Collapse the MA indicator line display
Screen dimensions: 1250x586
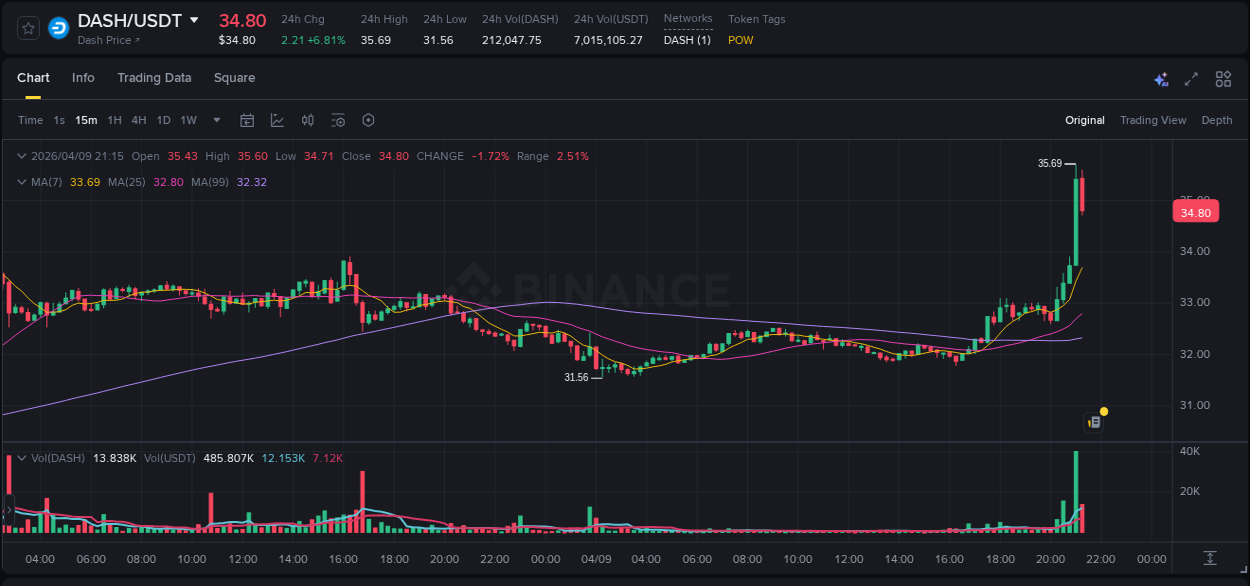20,182
